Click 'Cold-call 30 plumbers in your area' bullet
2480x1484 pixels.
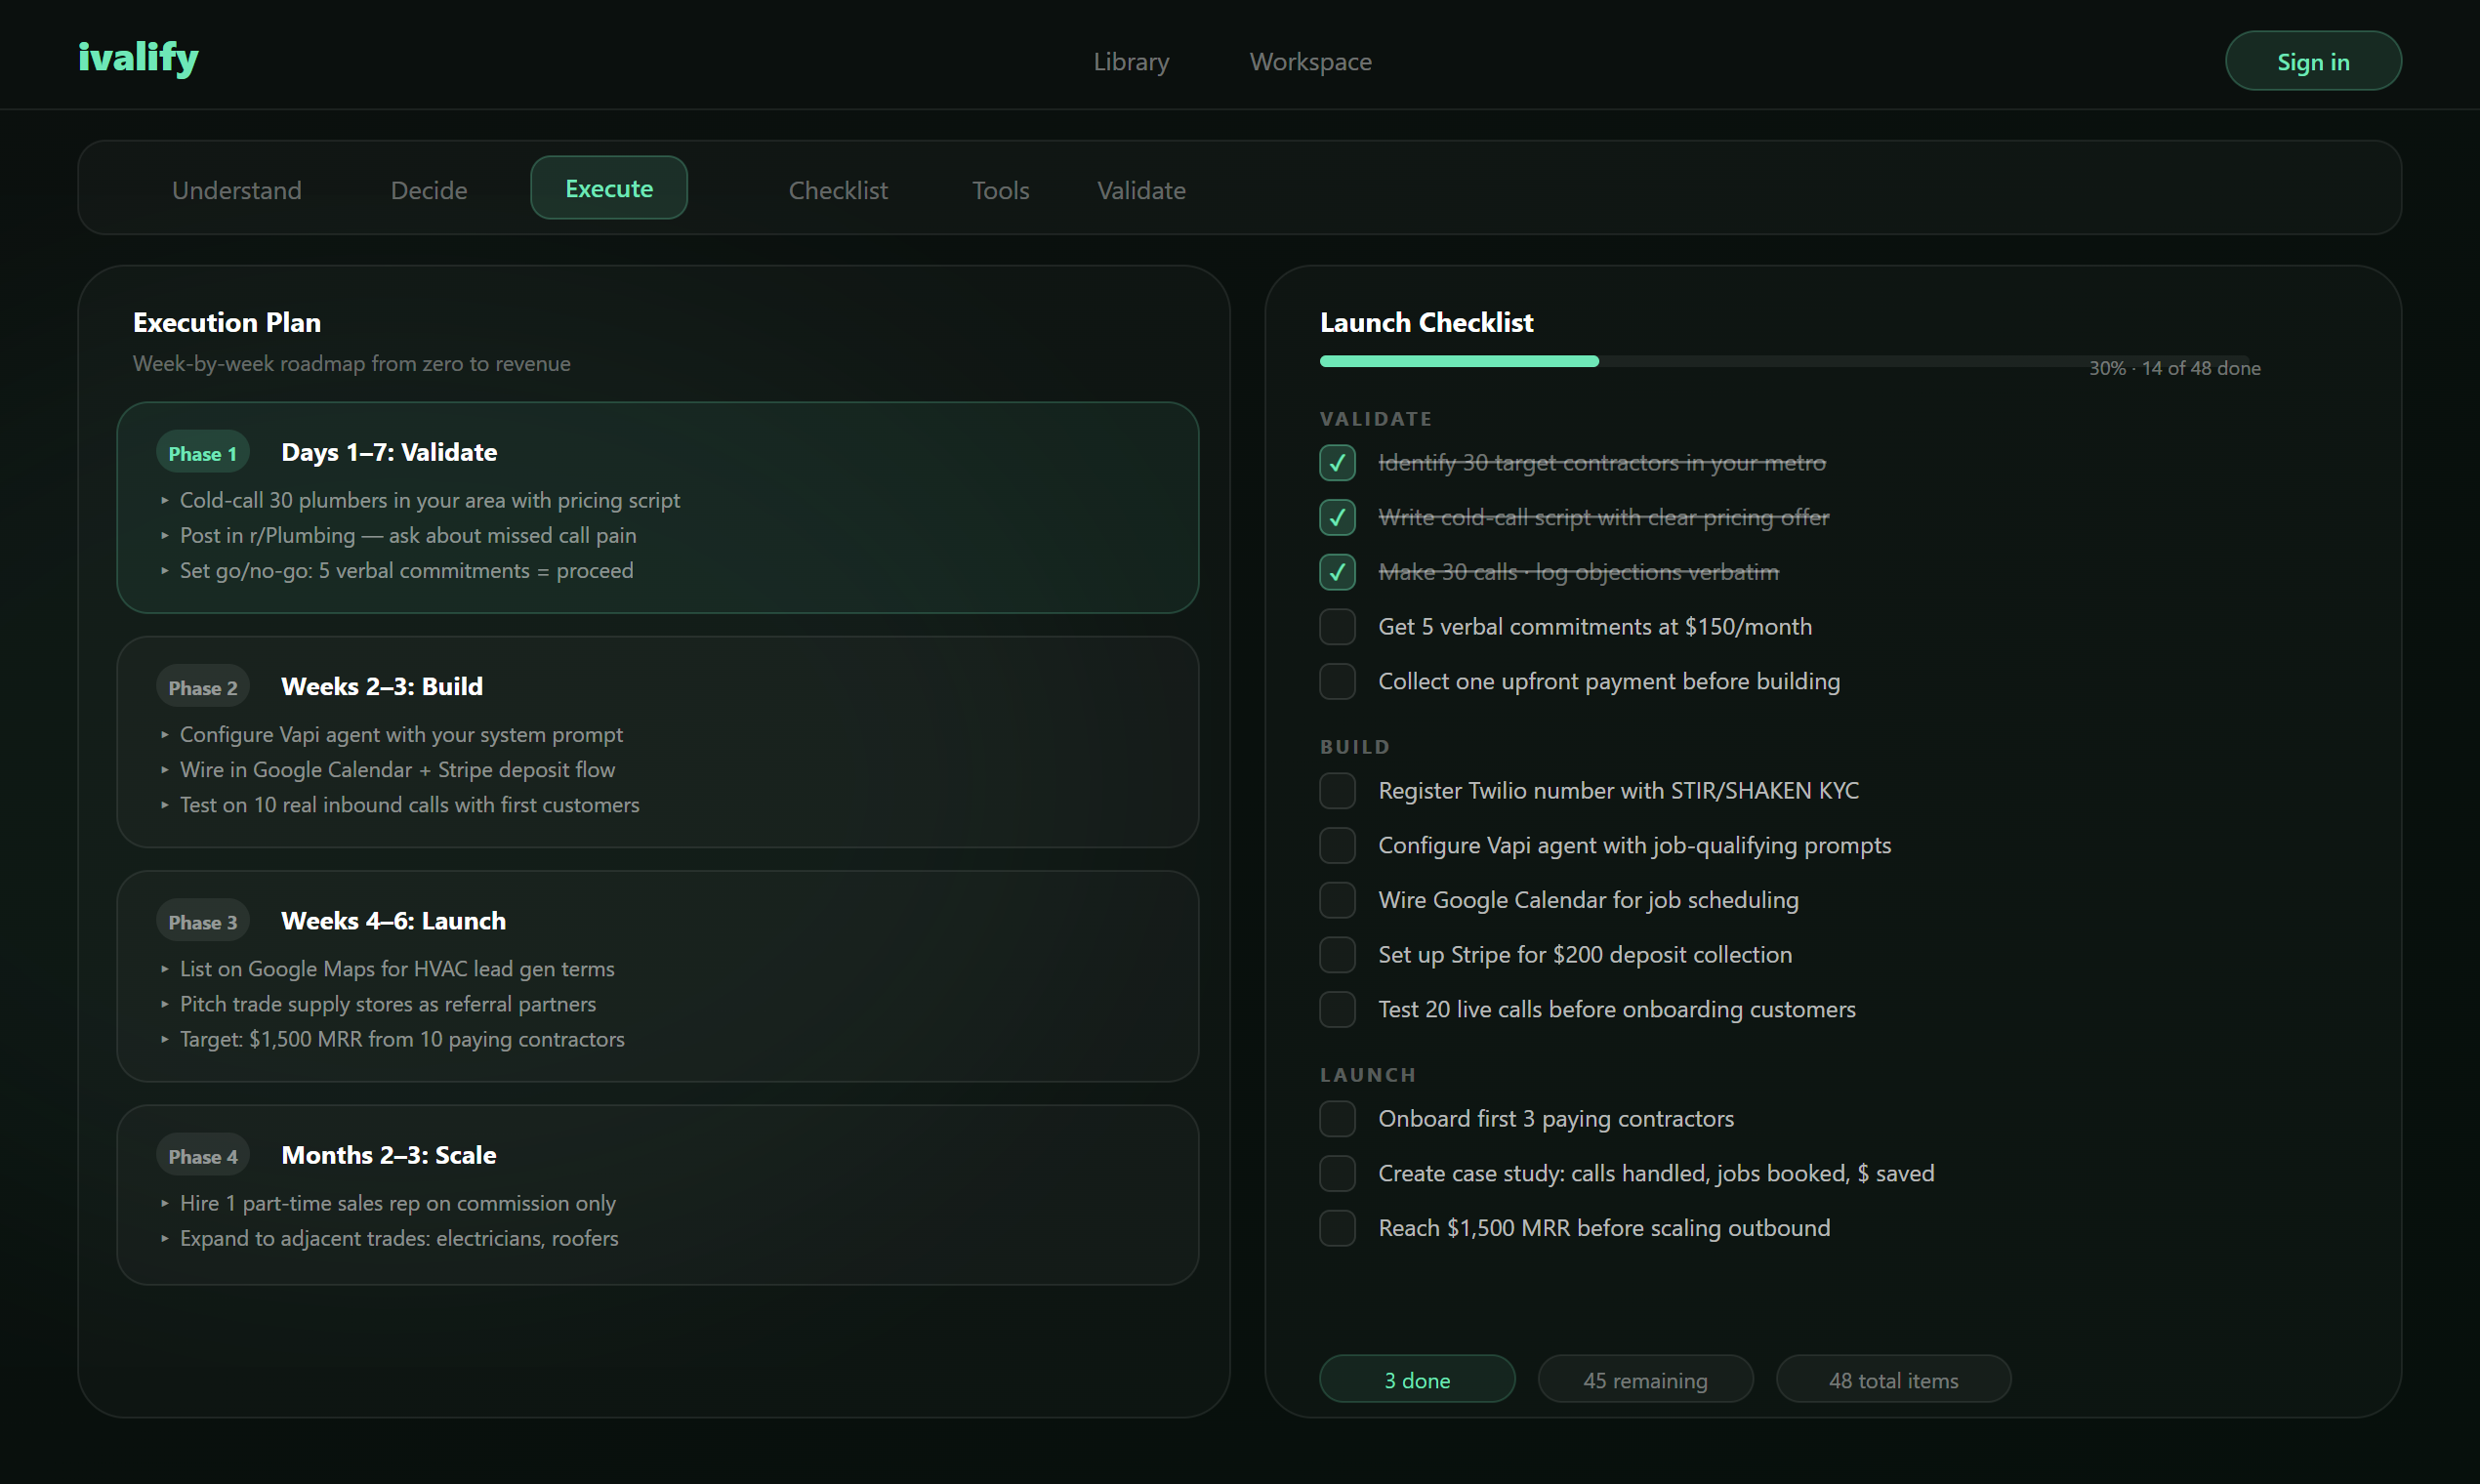(x=430, y=500)
